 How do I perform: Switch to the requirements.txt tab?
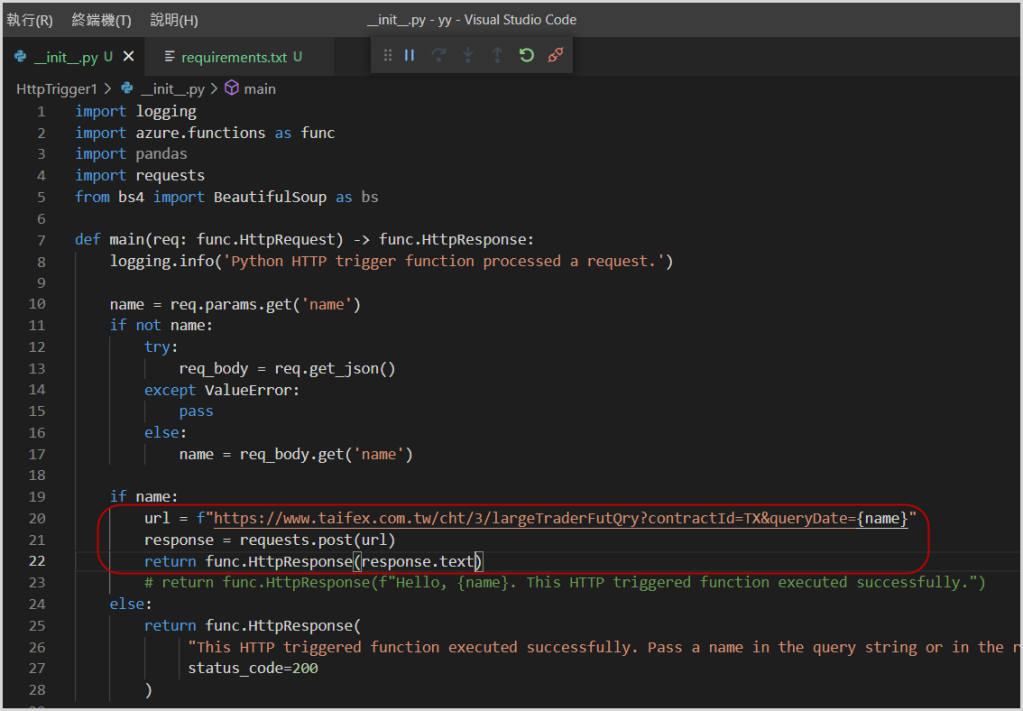[232, 57]
